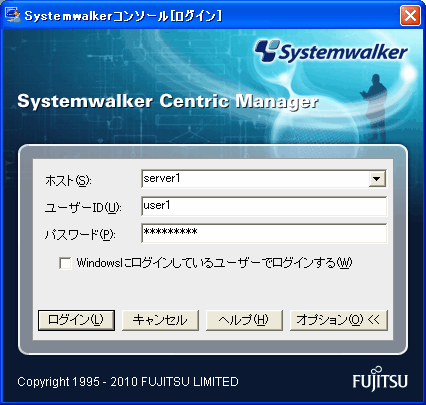Click the Copyright 1995 - 2010 FUJITSU LIMITED text

click(x=128, y=382)
